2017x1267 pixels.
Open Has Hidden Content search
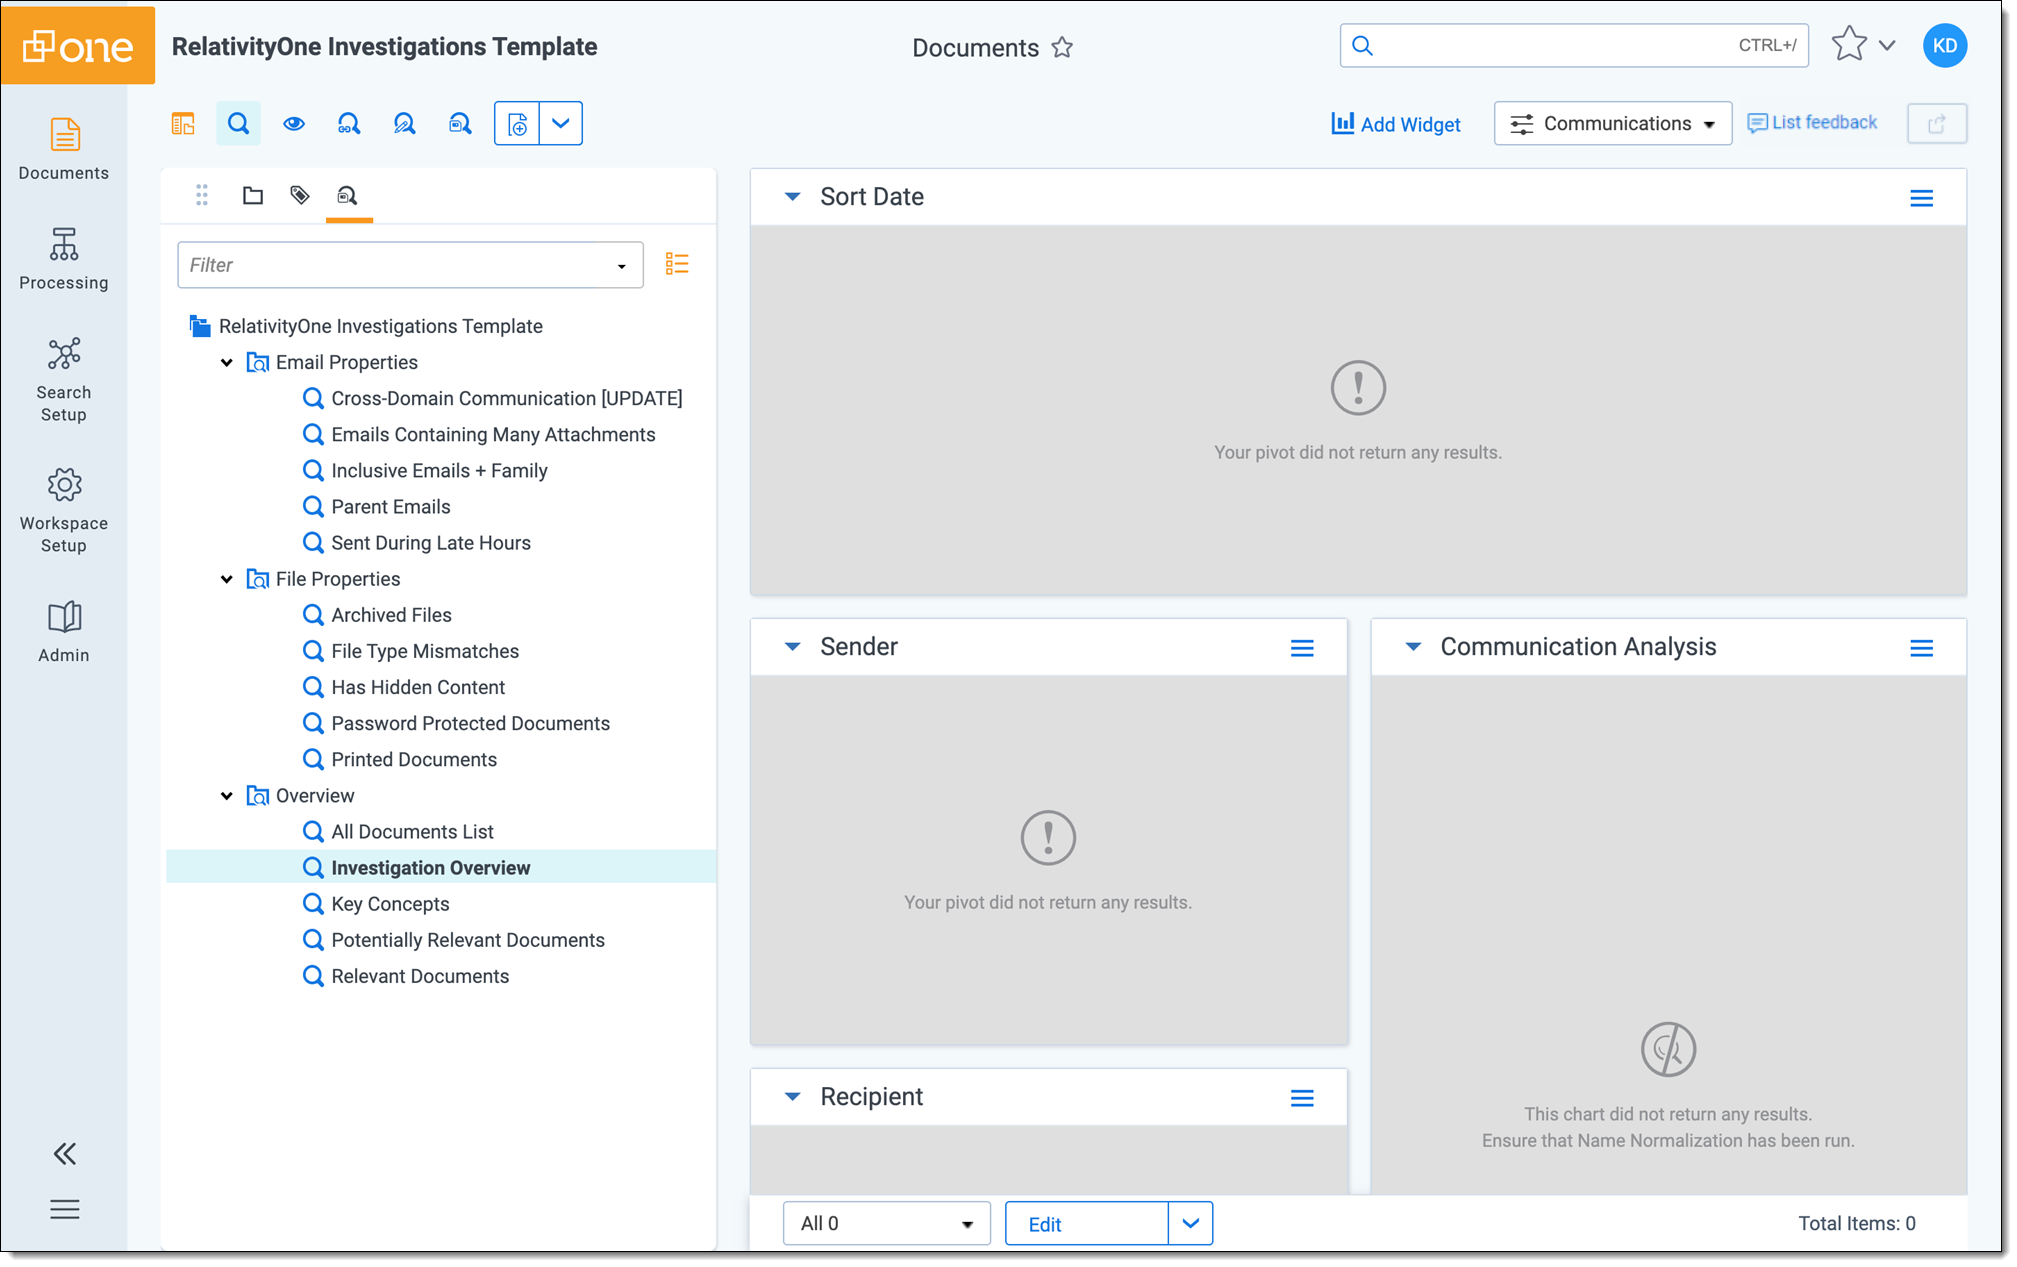(x=417, y=687)
